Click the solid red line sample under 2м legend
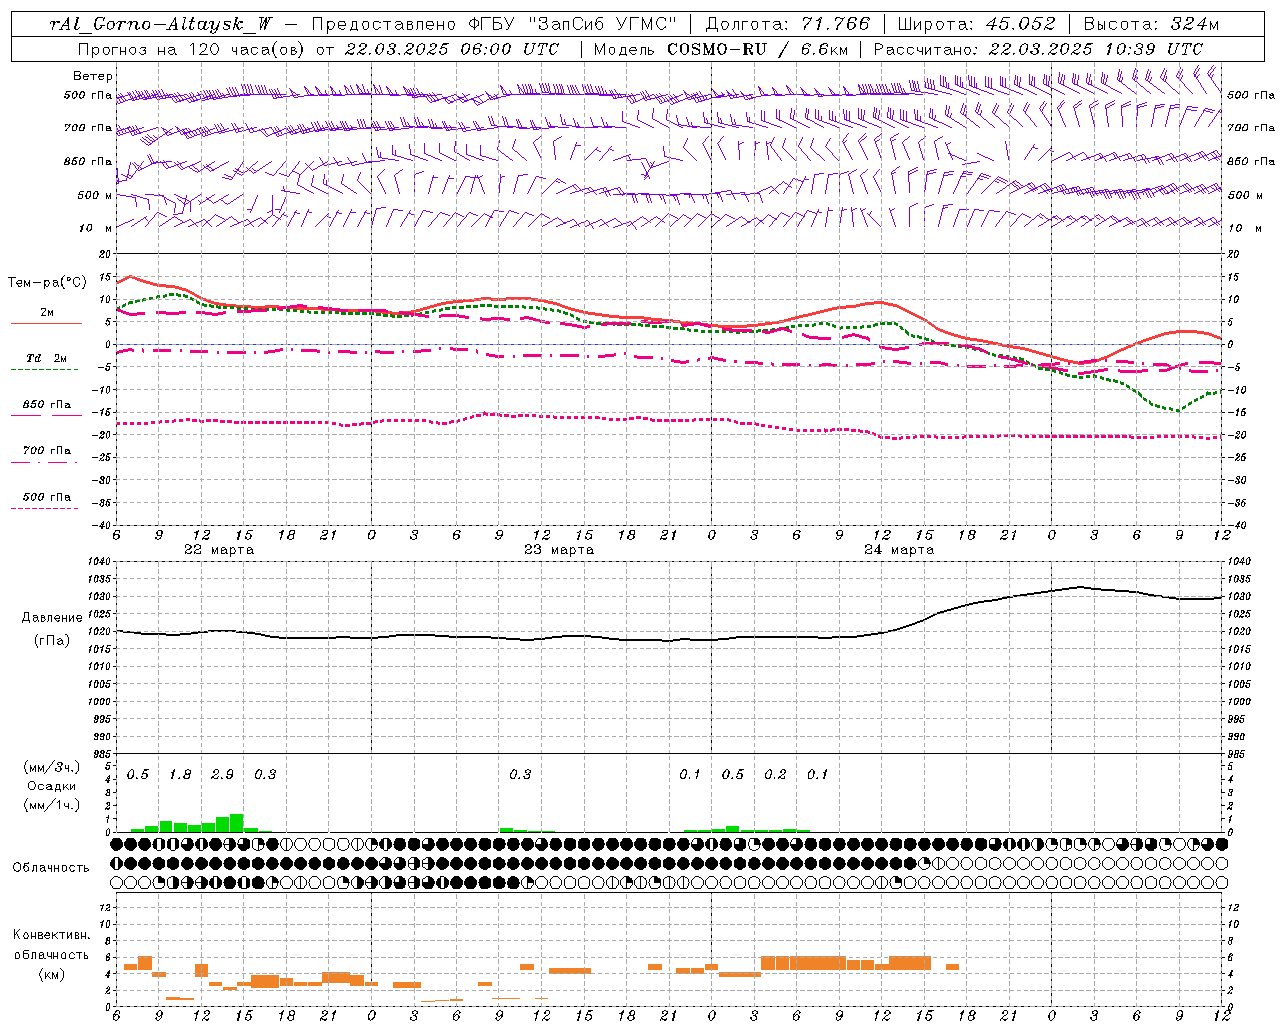This screenshot has width=1280, height=1024. click(46, 324)
